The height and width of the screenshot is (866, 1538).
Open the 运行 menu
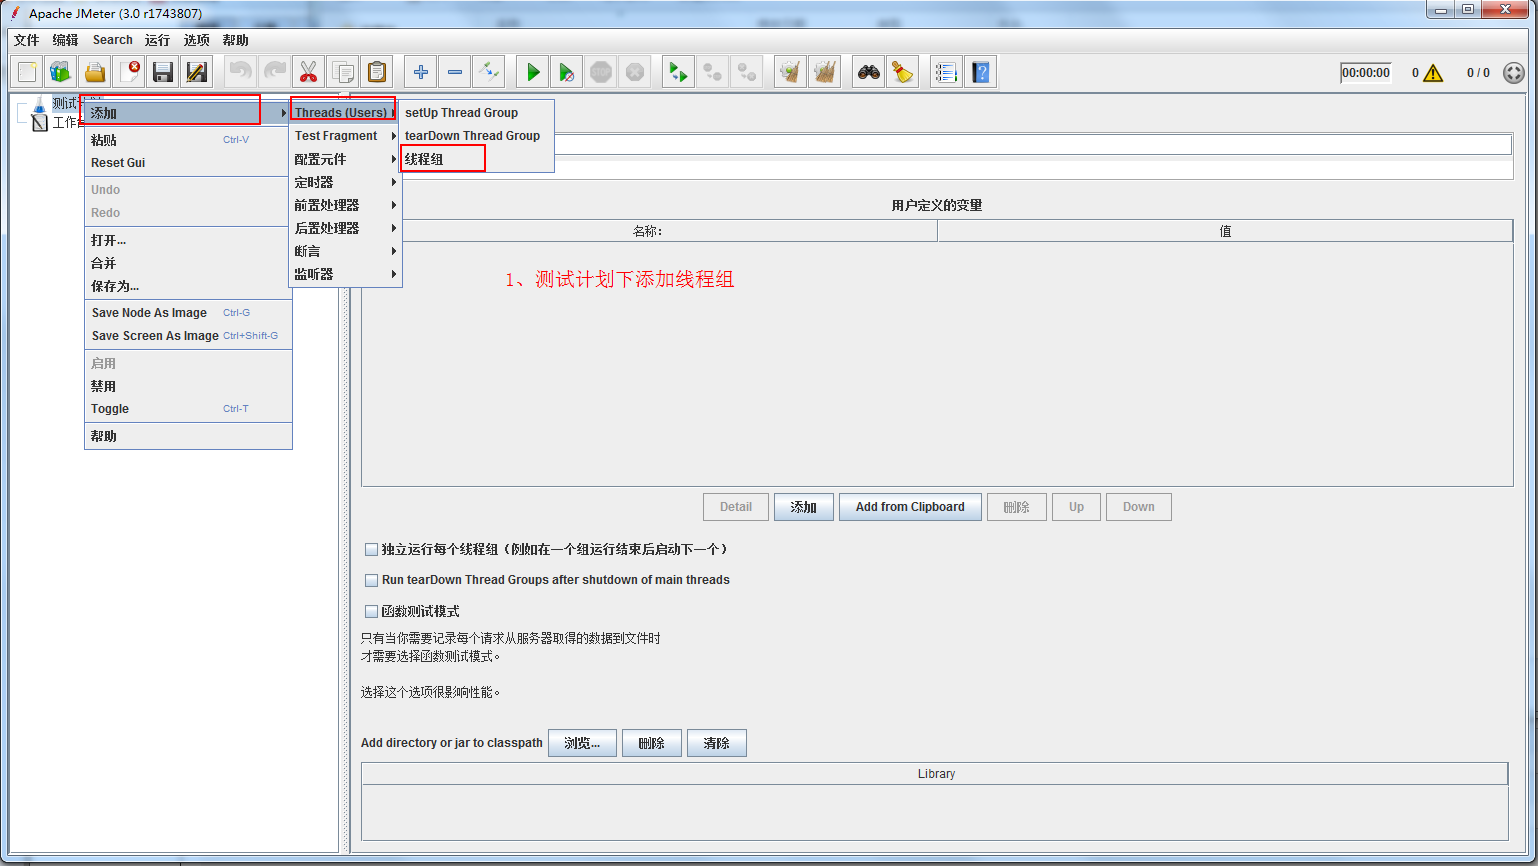click(158, 40)
